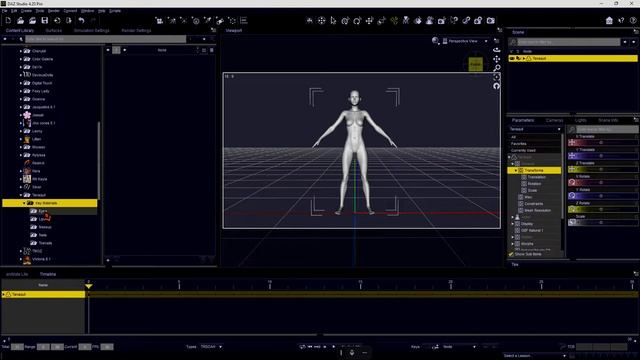The height and width of the screenshot is (360, 640).
Task: Toggle Tenesull selectable arrow icon in Scene
Action: point(518,58)
